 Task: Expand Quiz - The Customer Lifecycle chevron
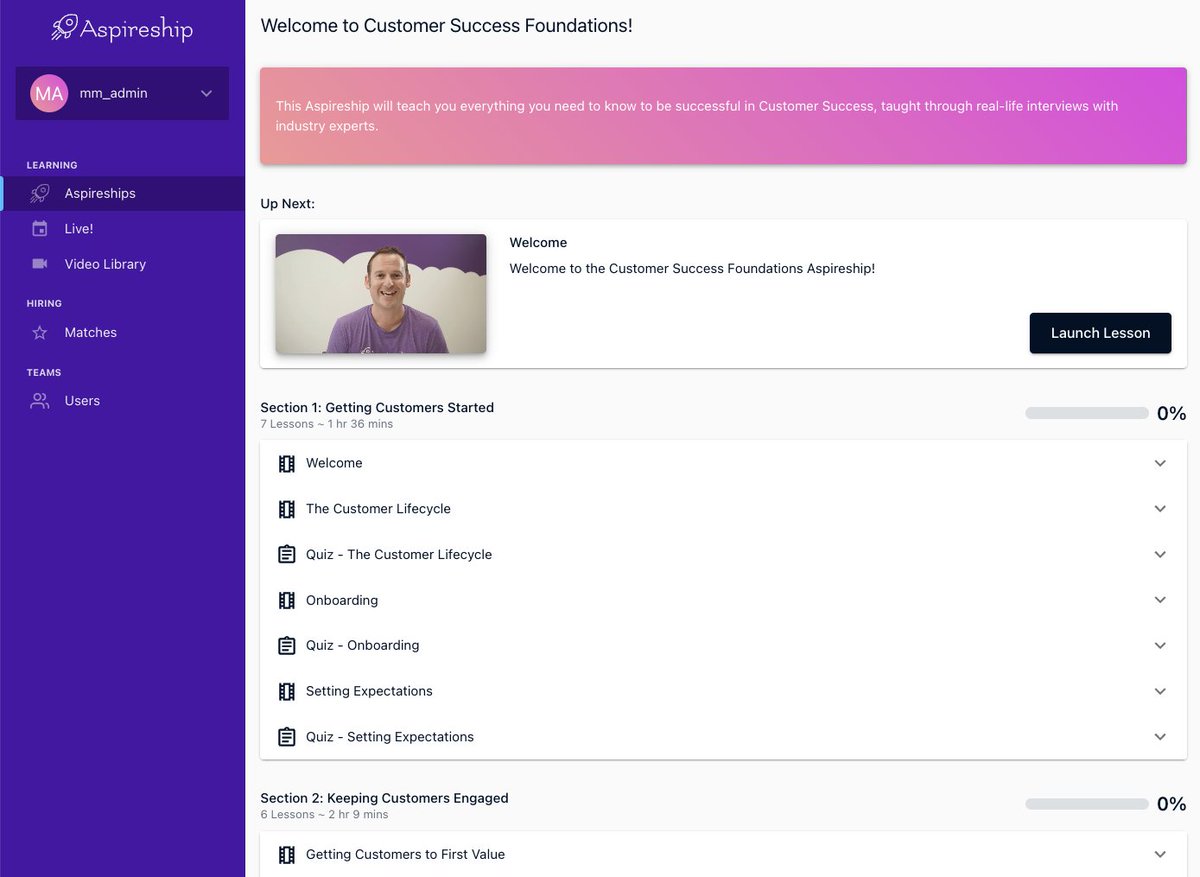click(1160, 554)
